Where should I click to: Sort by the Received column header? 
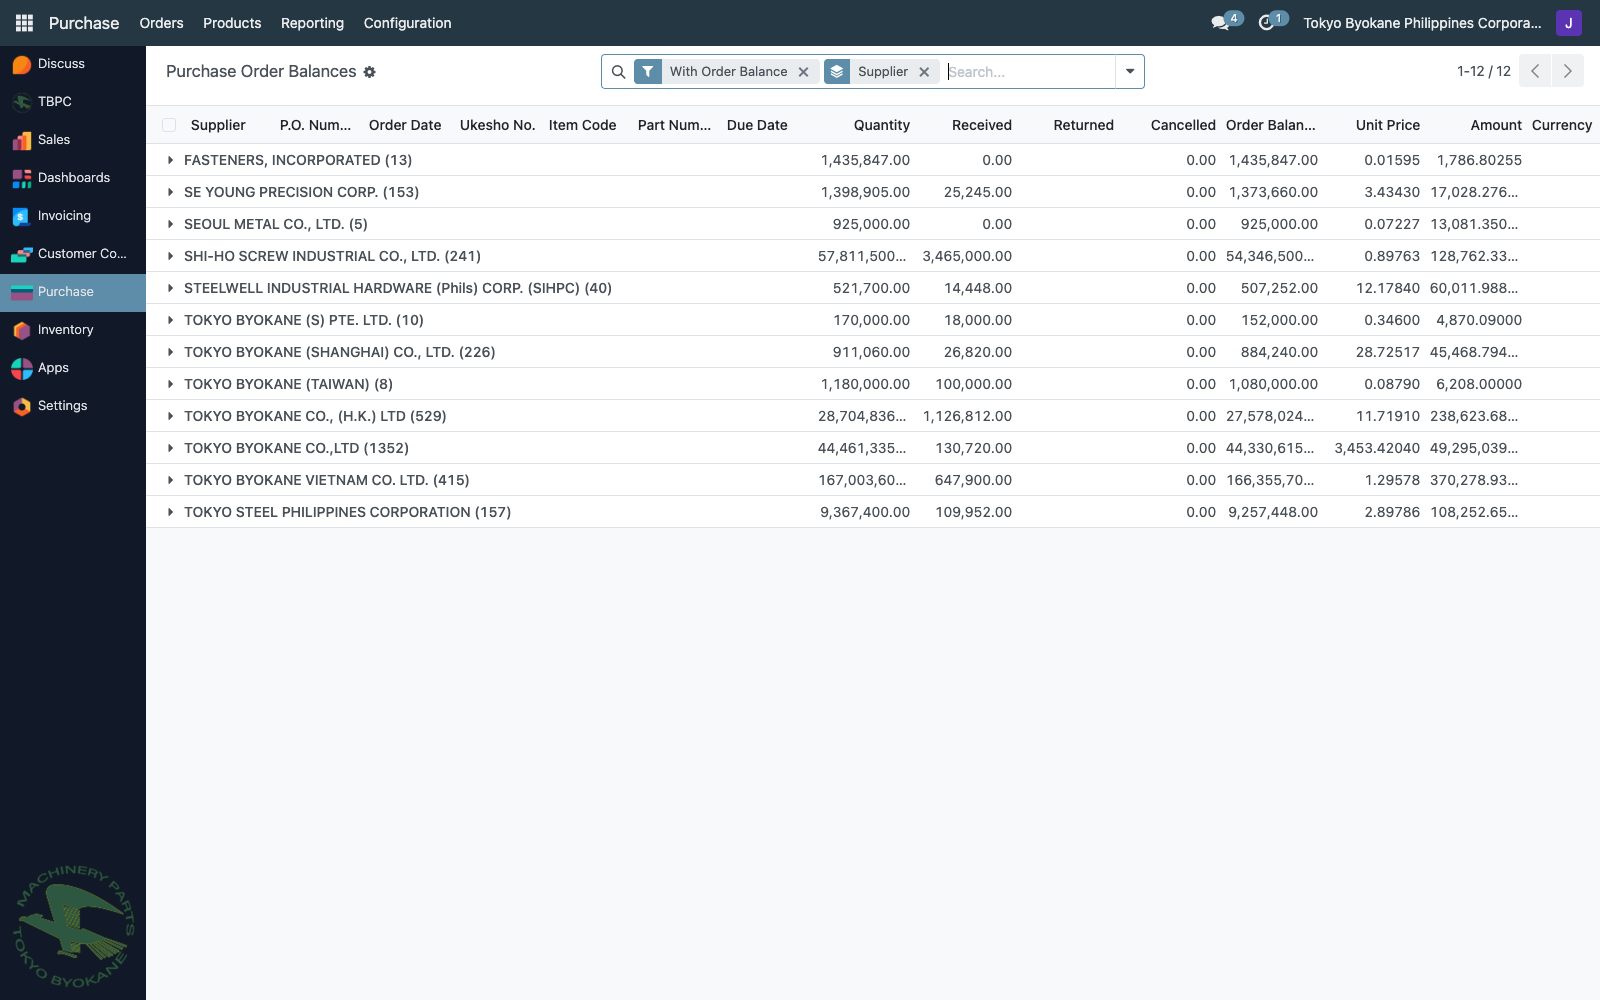click(x=982, y=125)
